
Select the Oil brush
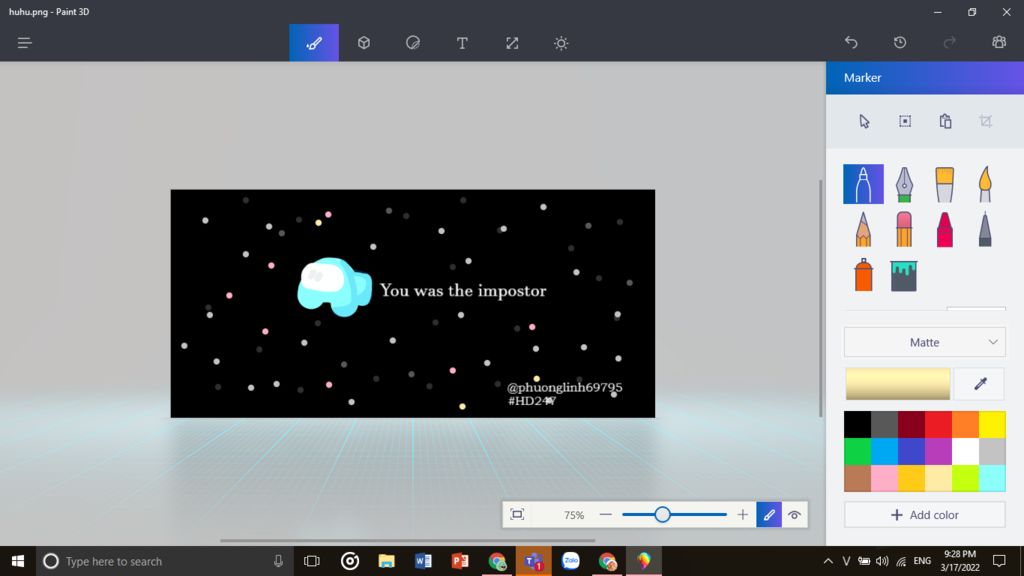pyautogui.click(x=944, y=184)
